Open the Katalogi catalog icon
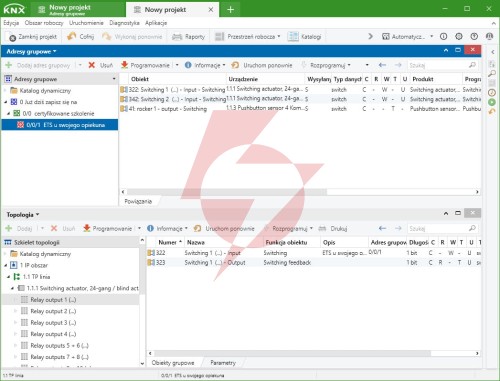This screenshot has height=381, width=500. (x=293, y=37)
